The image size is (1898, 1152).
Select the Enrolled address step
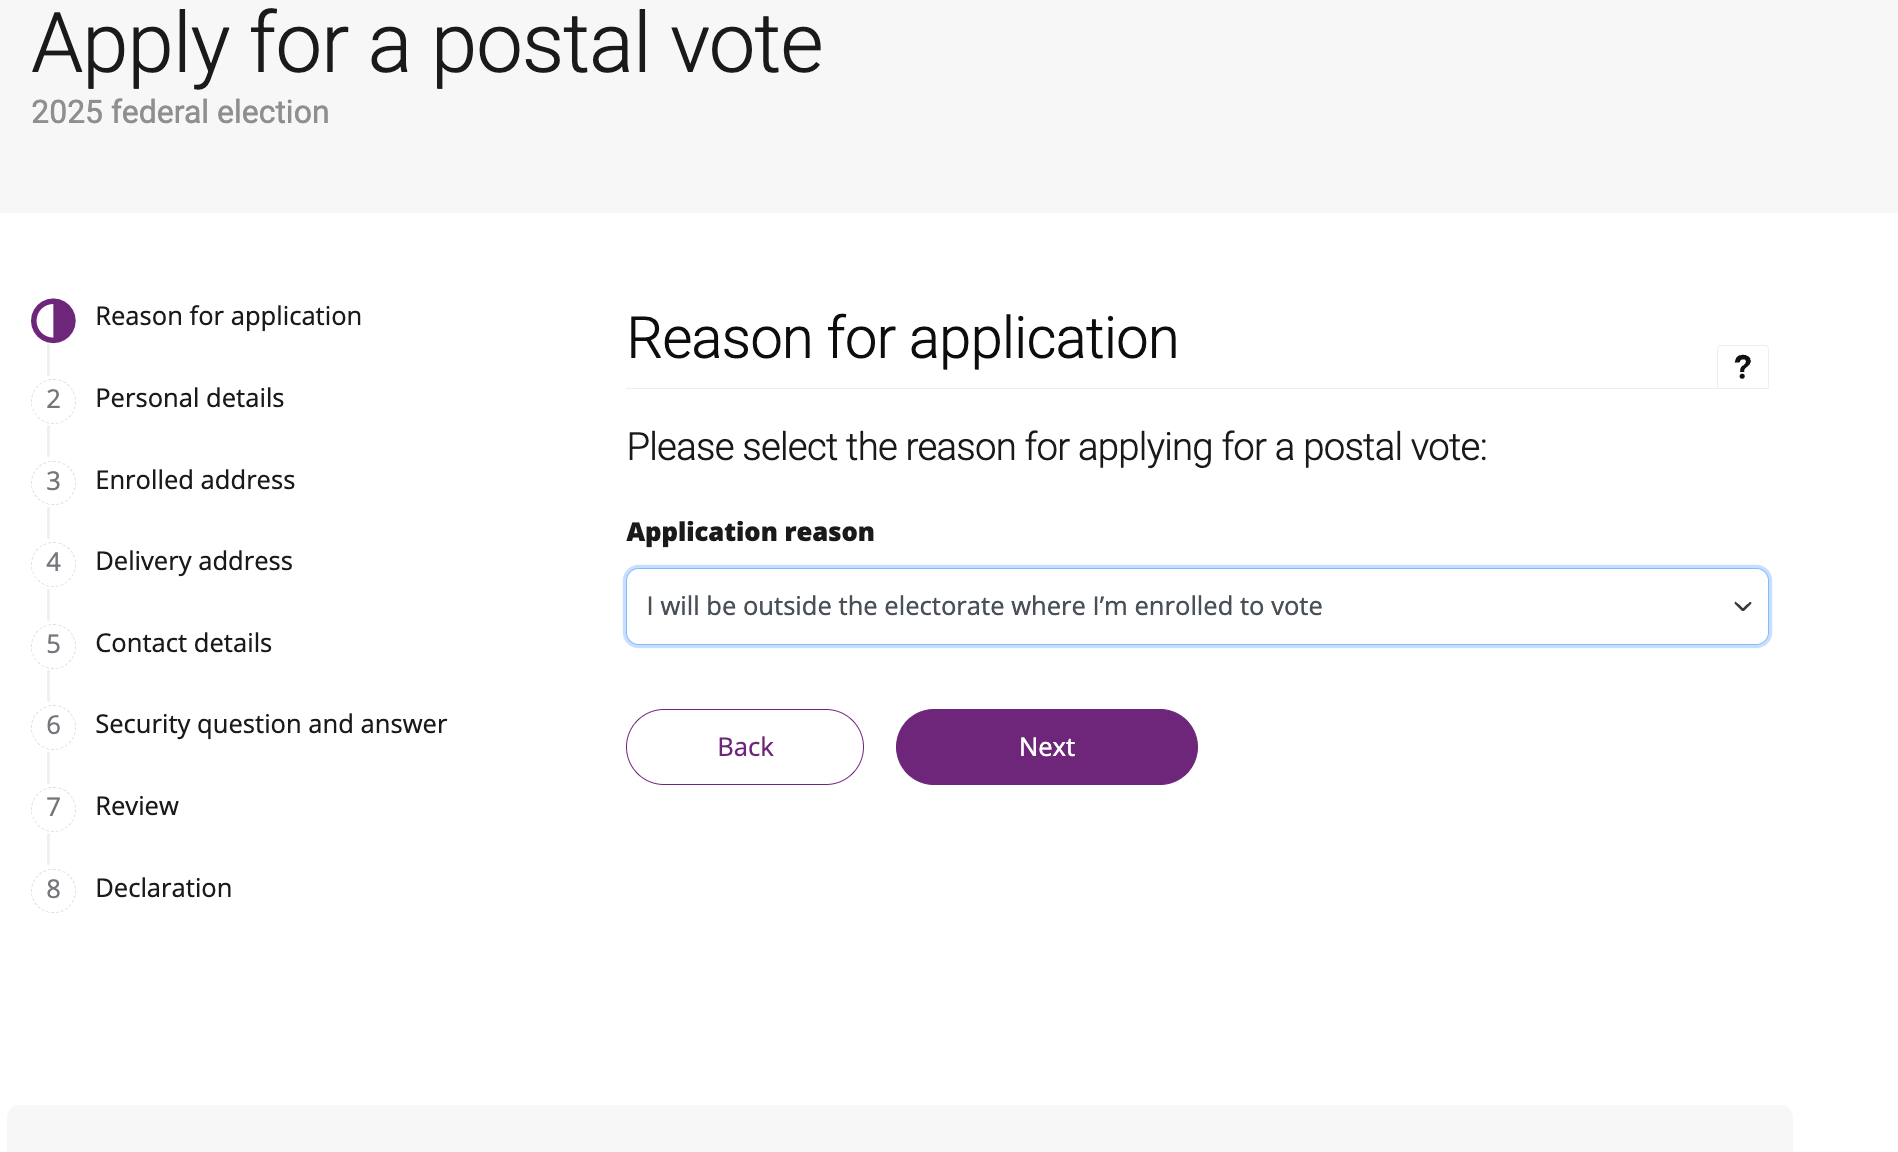[195, 480]
